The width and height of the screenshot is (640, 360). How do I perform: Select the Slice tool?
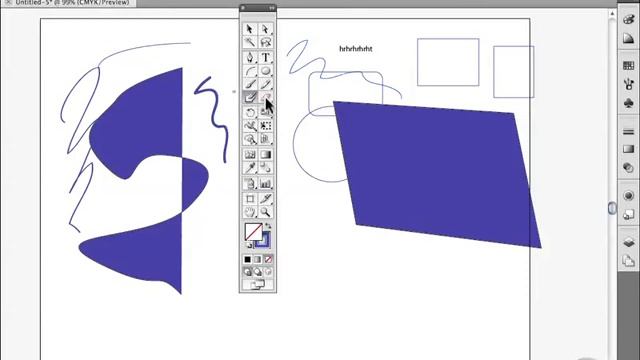click(265, 199)
